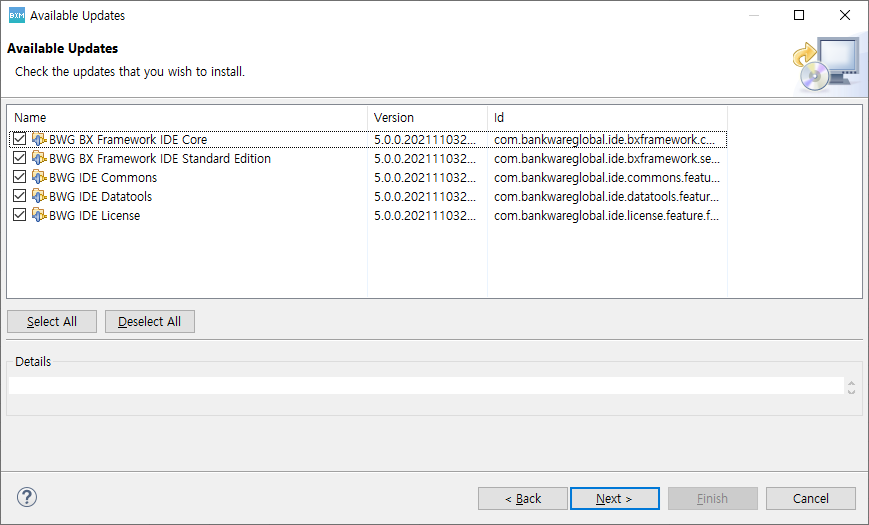
Task: Click the com.bankwareglobal.ide.bxframework.se id cell
Action: tap(607, 159)
